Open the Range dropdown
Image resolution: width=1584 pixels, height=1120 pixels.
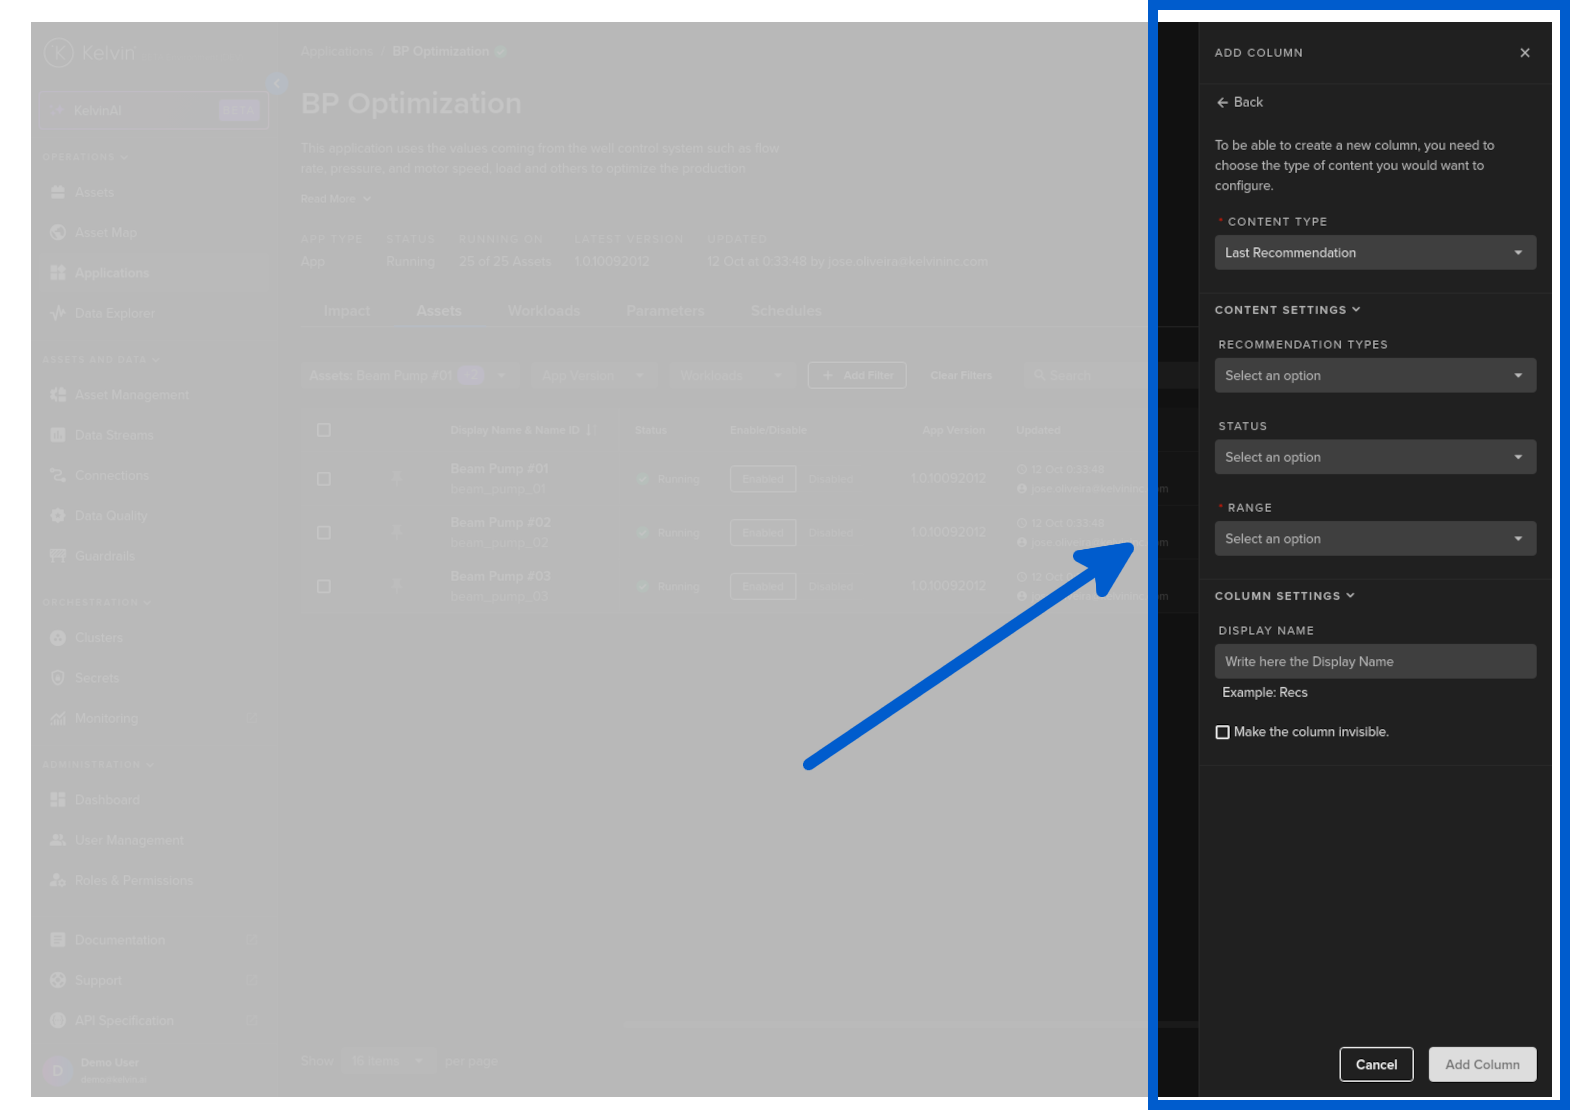coord(1374,539)
